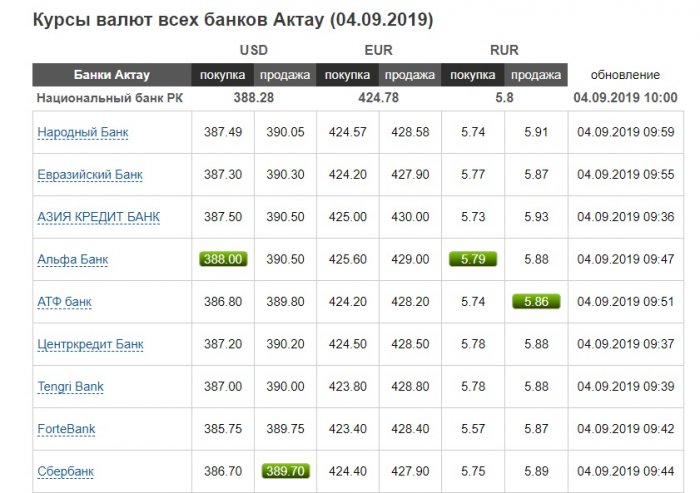This screenshot has height=493, width=700.
Task: Click the highlighted 388.00 USD buy rate
Action: pos(223,259)
